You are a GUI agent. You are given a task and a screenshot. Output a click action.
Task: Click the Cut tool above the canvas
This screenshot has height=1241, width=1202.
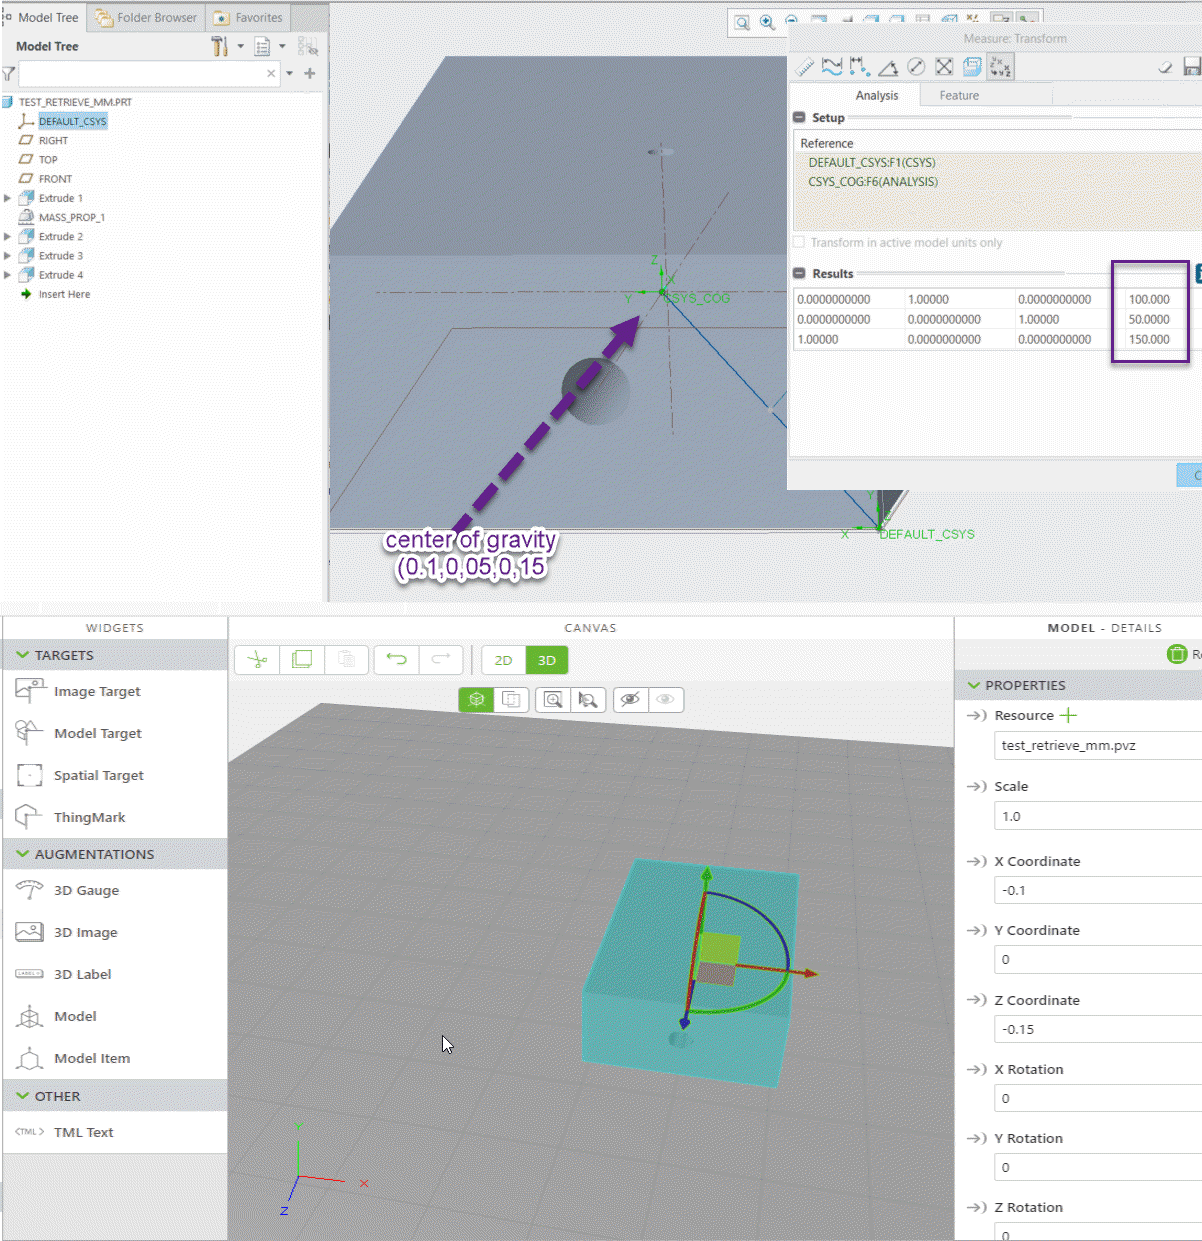pyautogui.click(x=257, y=660)
